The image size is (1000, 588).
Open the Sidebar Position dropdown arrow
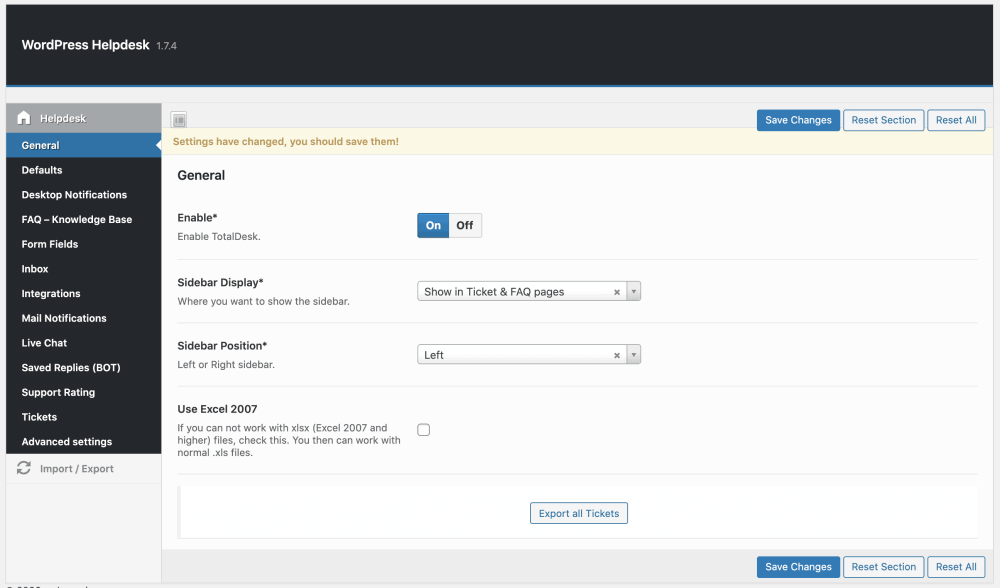[x=633, y=354]
